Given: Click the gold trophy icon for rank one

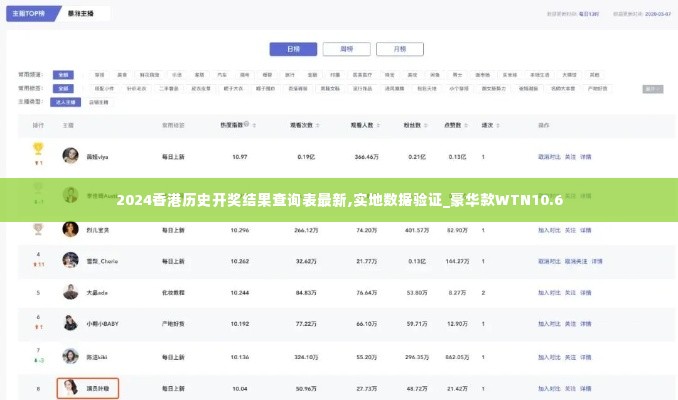Looking at the screenshot, I should click(x=38, y=149).
